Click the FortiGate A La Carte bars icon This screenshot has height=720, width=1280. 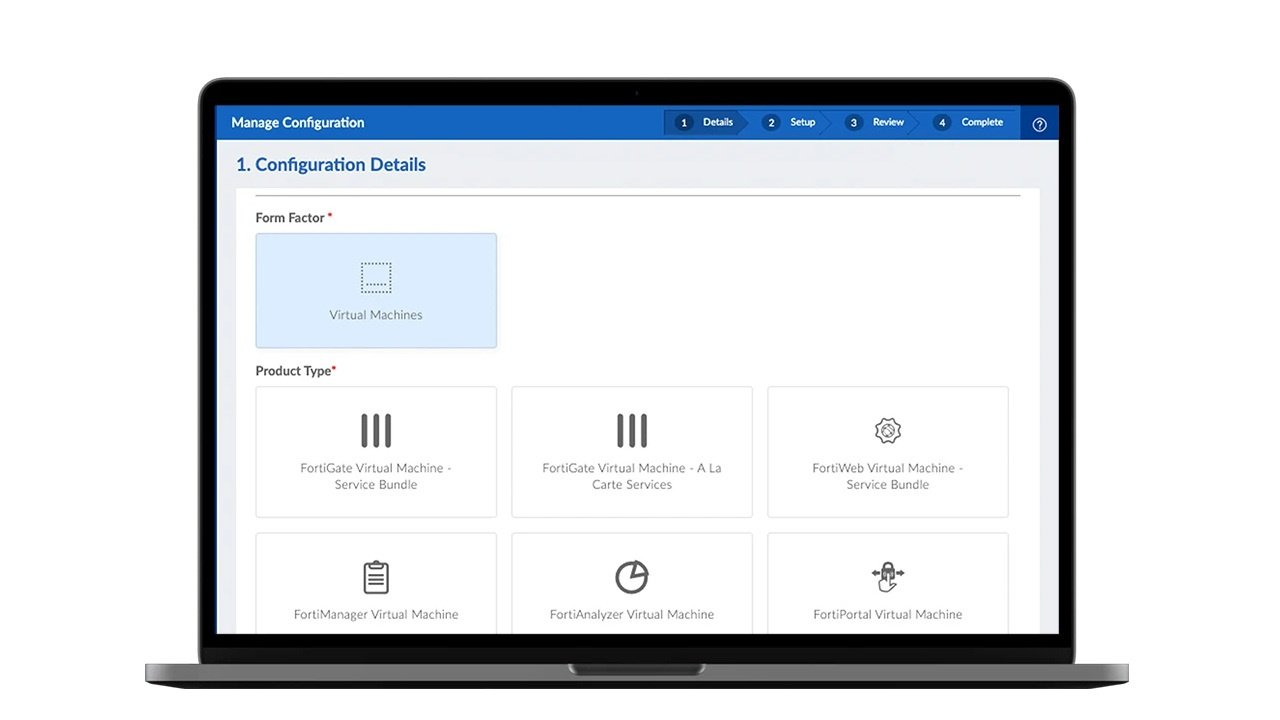coord(632,431)
